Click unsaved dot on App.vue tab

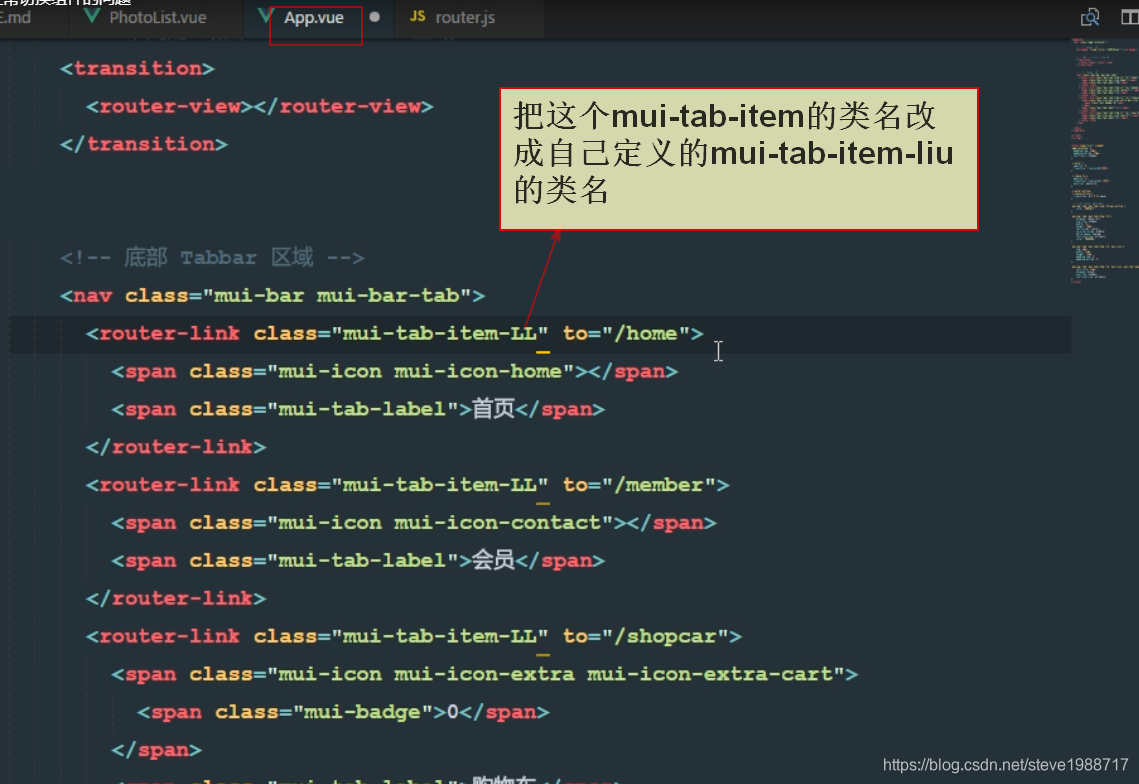coord(374,17)
